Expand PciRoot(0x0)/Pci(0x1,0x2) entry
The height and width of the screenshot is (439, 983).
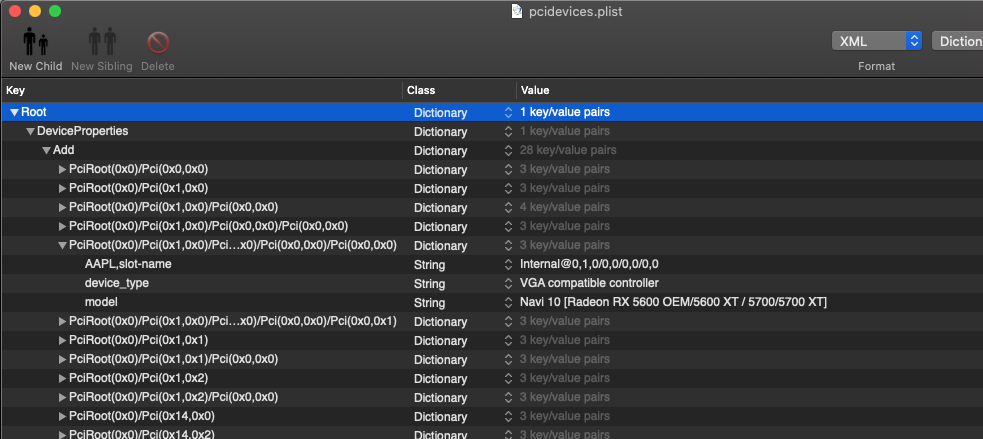[62, 378]
